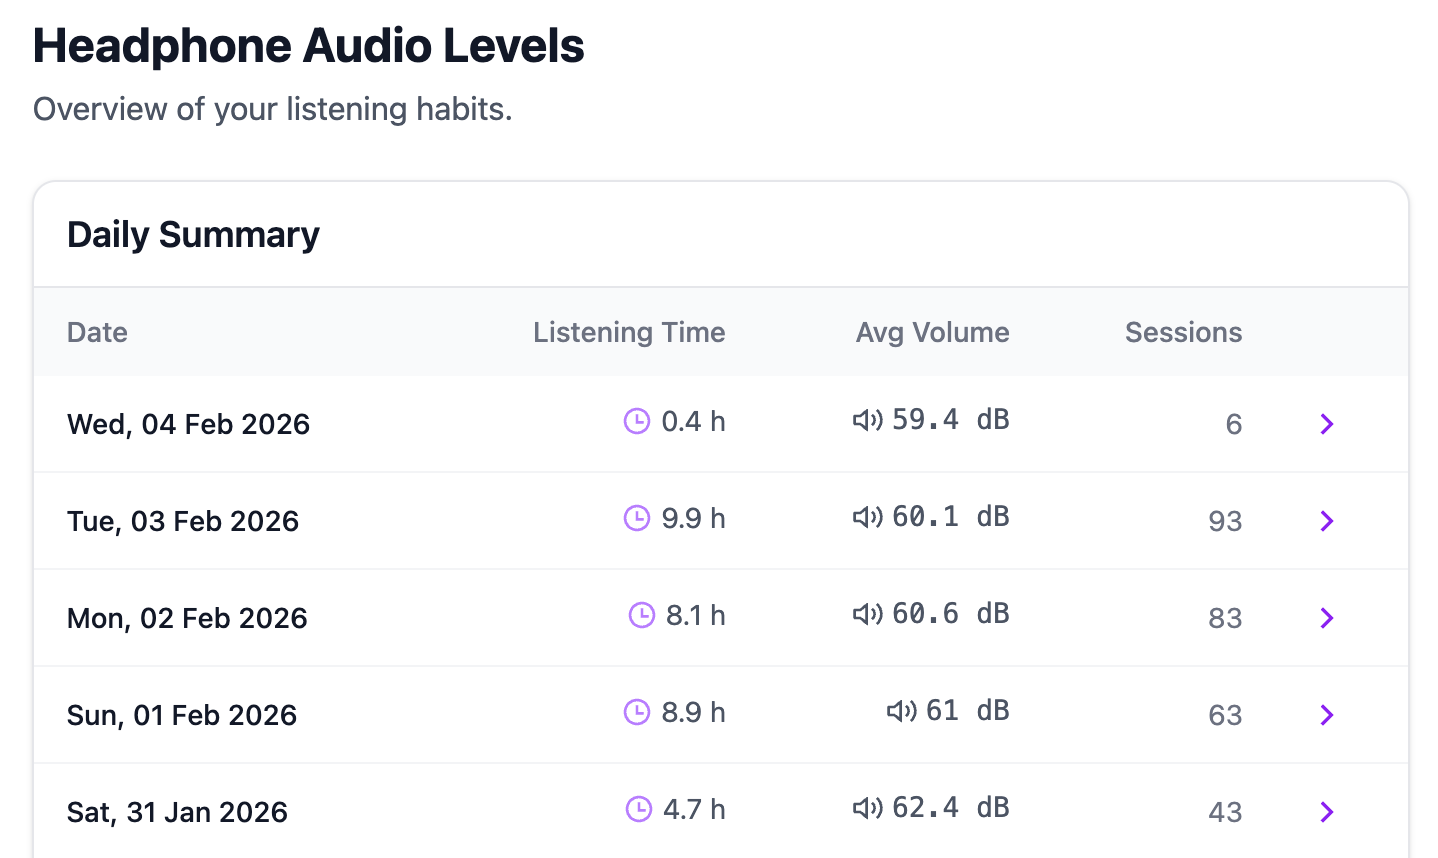Show details via Sun, 01 Feb chevron
This screenshot has height=858, width=1438.
[1327, 715]
